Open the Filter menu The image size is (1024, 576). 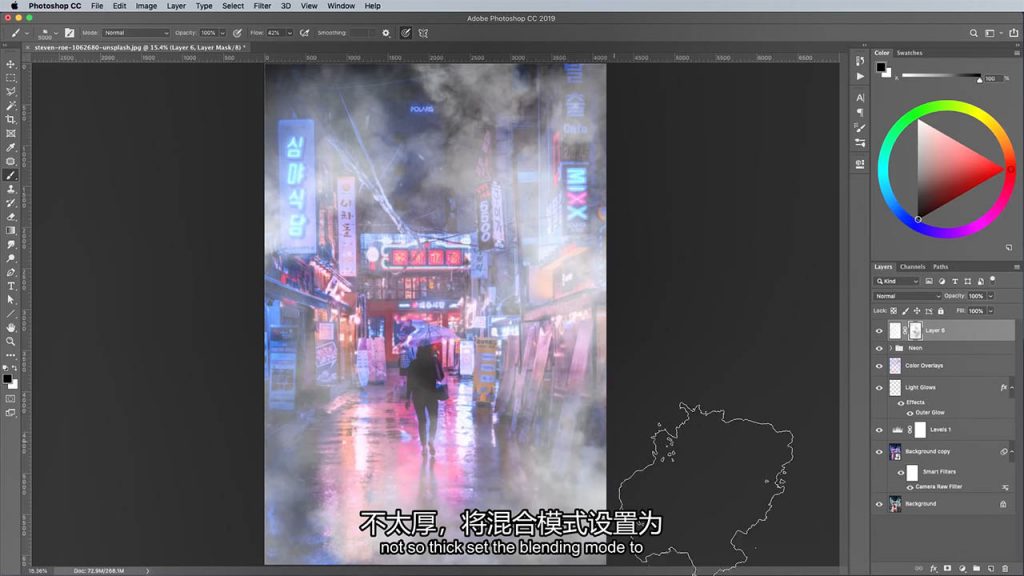point(262,6)
